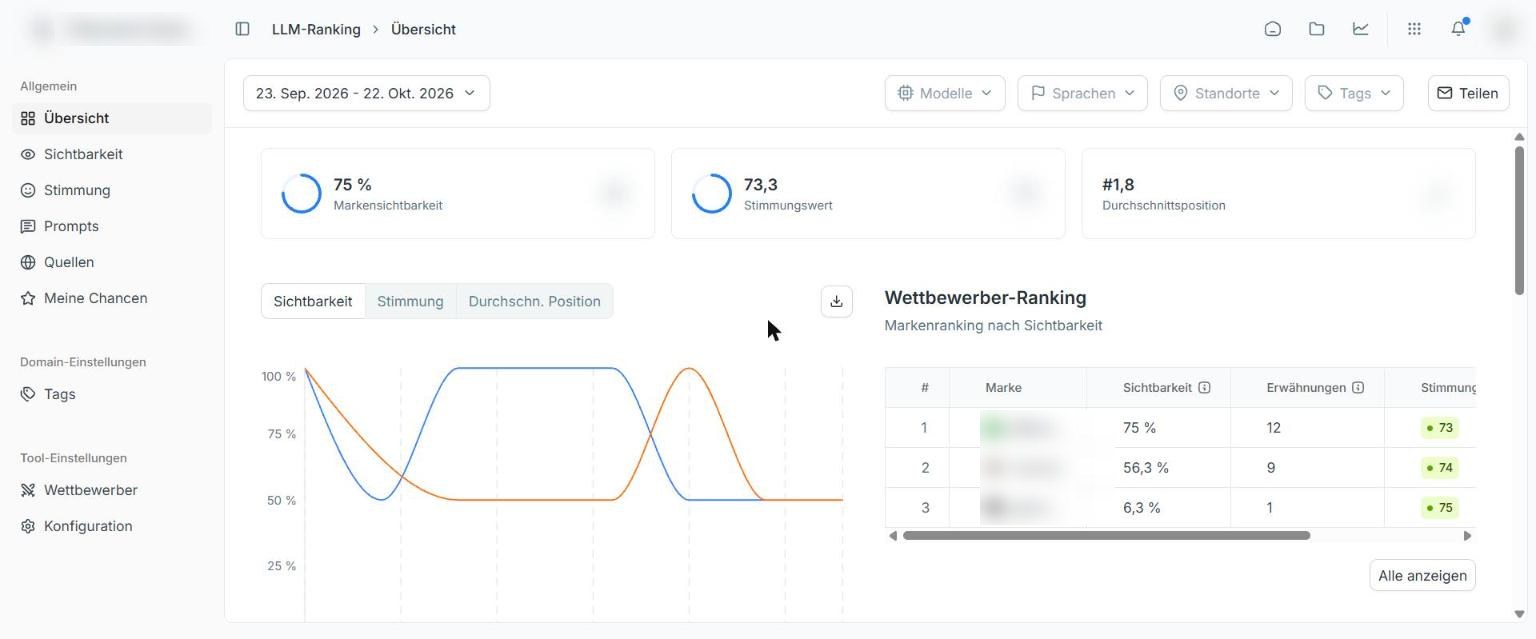
Task: Click the Wettbewerber-Ranking heading
Action: tap(985, 297)
